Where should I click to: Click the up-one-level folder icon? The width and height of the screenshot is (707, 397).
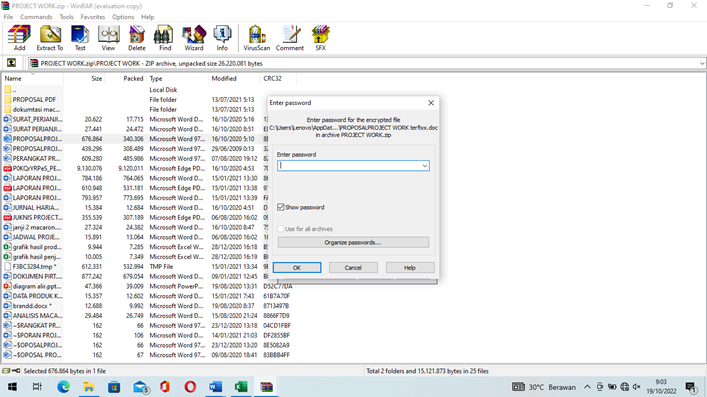12,63
